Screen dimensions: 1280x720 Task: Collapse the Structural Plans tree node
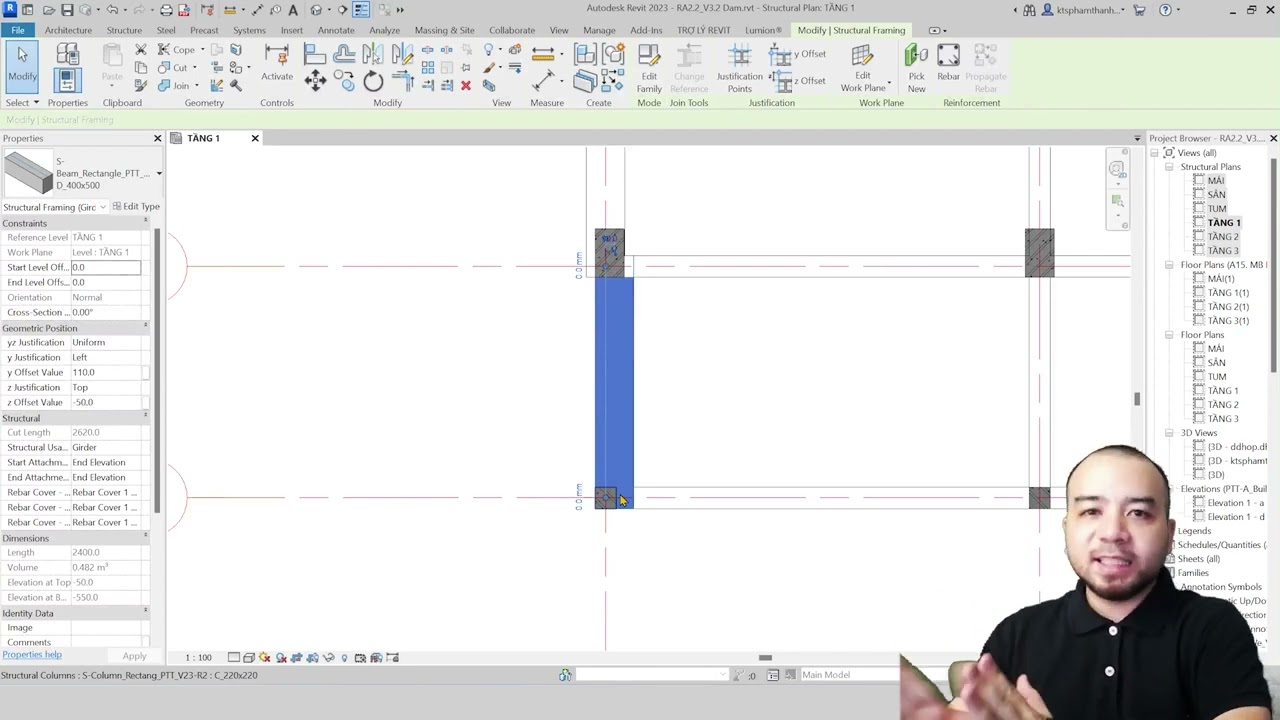click(1169, 167)
